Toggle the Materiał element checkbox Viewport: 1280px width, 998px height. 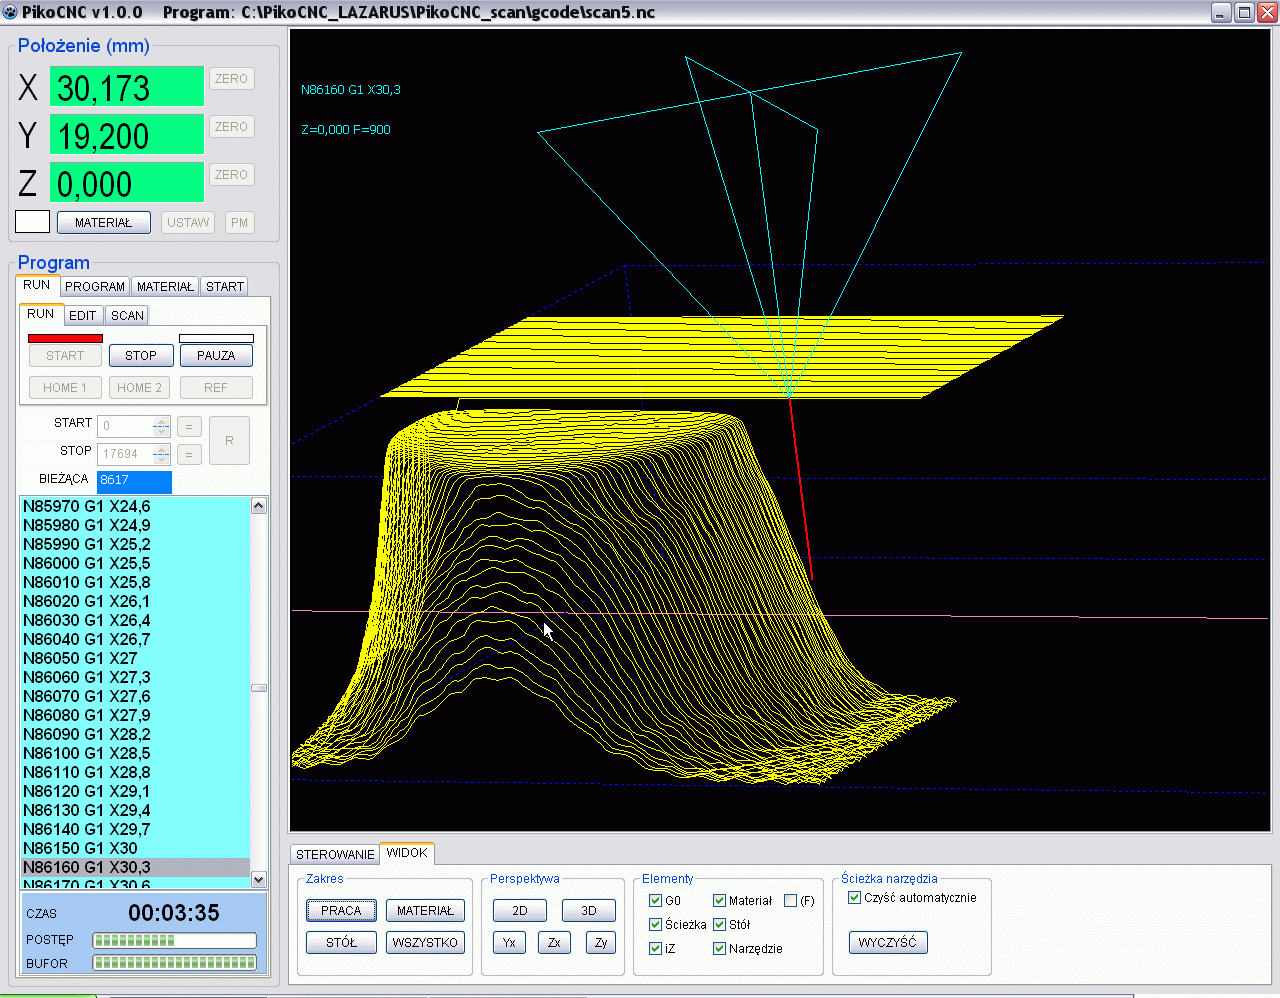(719, 901)
